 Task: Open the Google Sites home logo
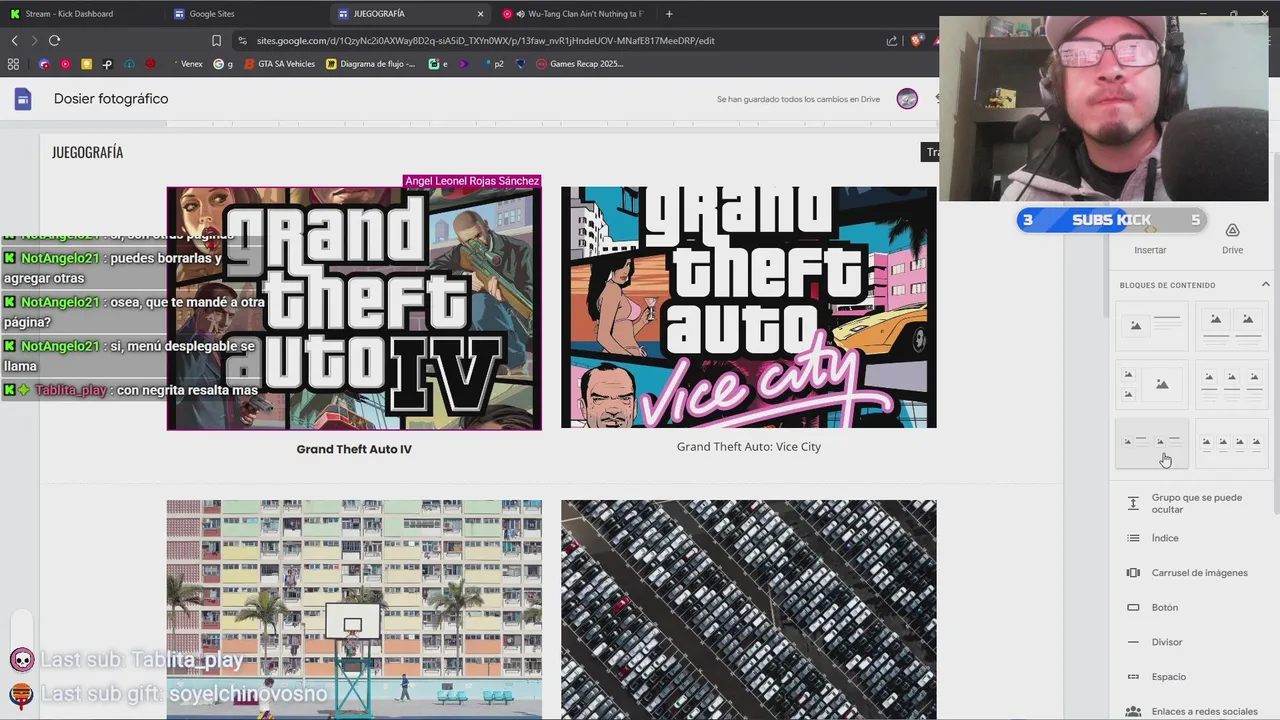(23, 99)
